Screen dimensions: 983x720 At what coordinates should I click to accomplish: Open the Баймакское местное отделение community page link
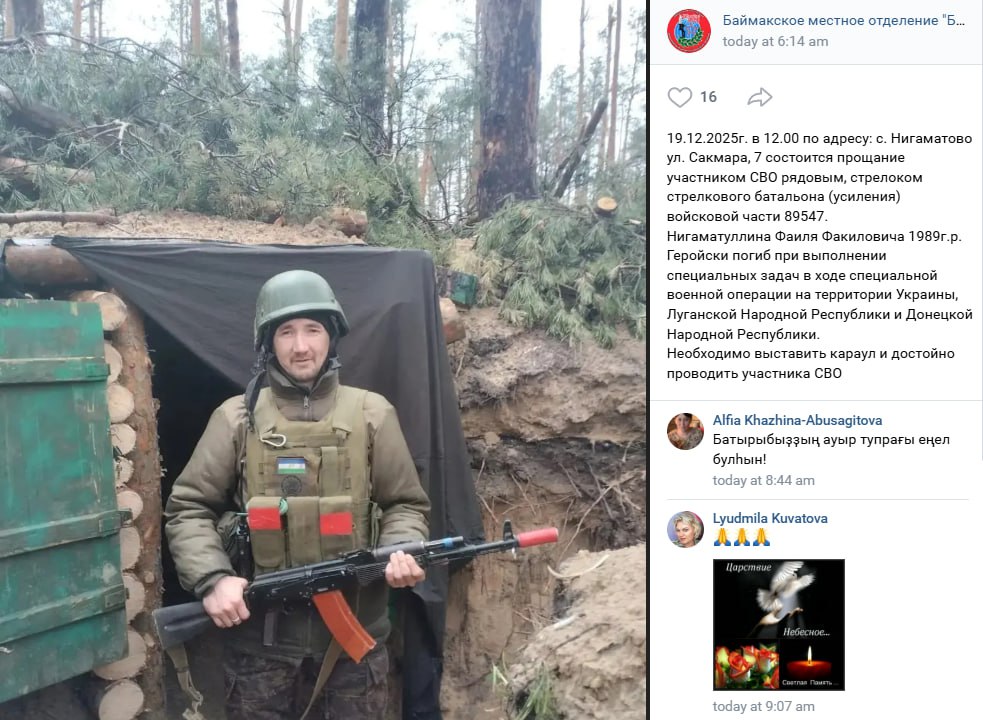click(x=844, y=20)
